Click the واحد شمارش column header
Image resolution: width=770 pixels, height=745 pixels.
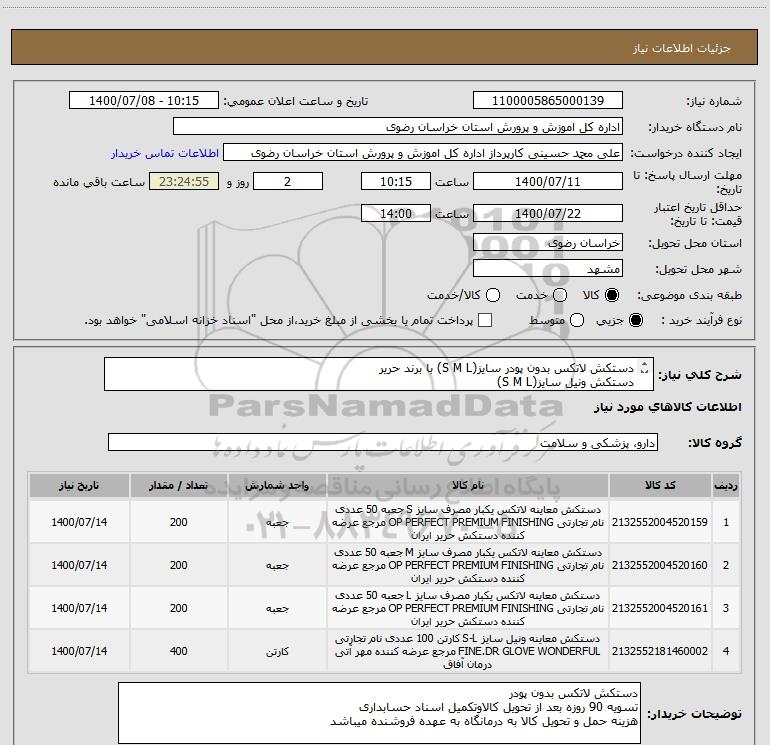pyautogui.click(x=277, y=486)
